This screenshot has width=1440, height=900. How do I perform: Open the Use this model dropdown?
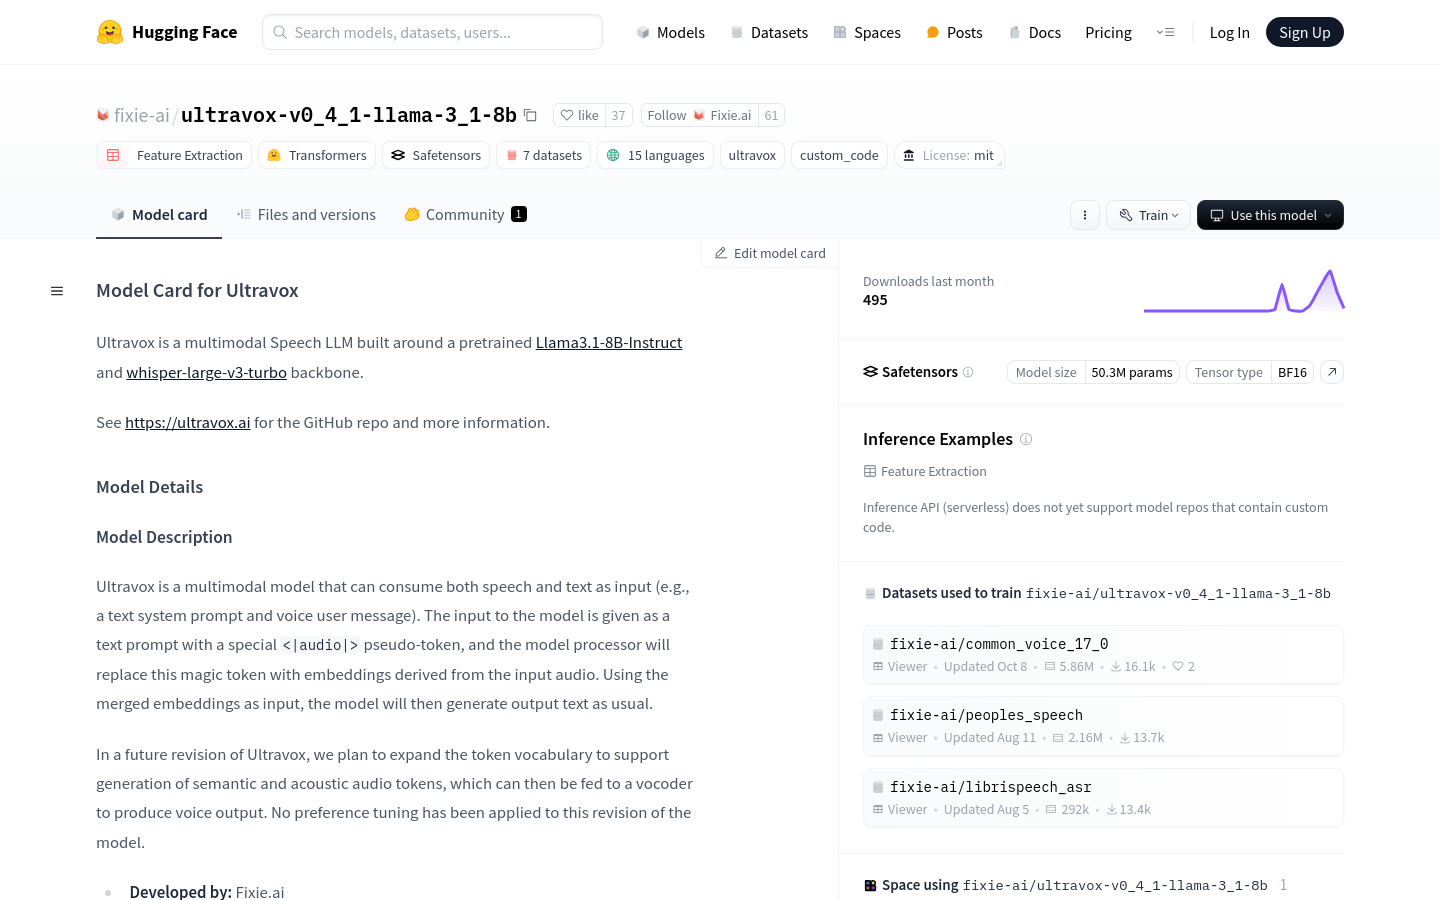pyautogui.click(x=1270, y=215)
